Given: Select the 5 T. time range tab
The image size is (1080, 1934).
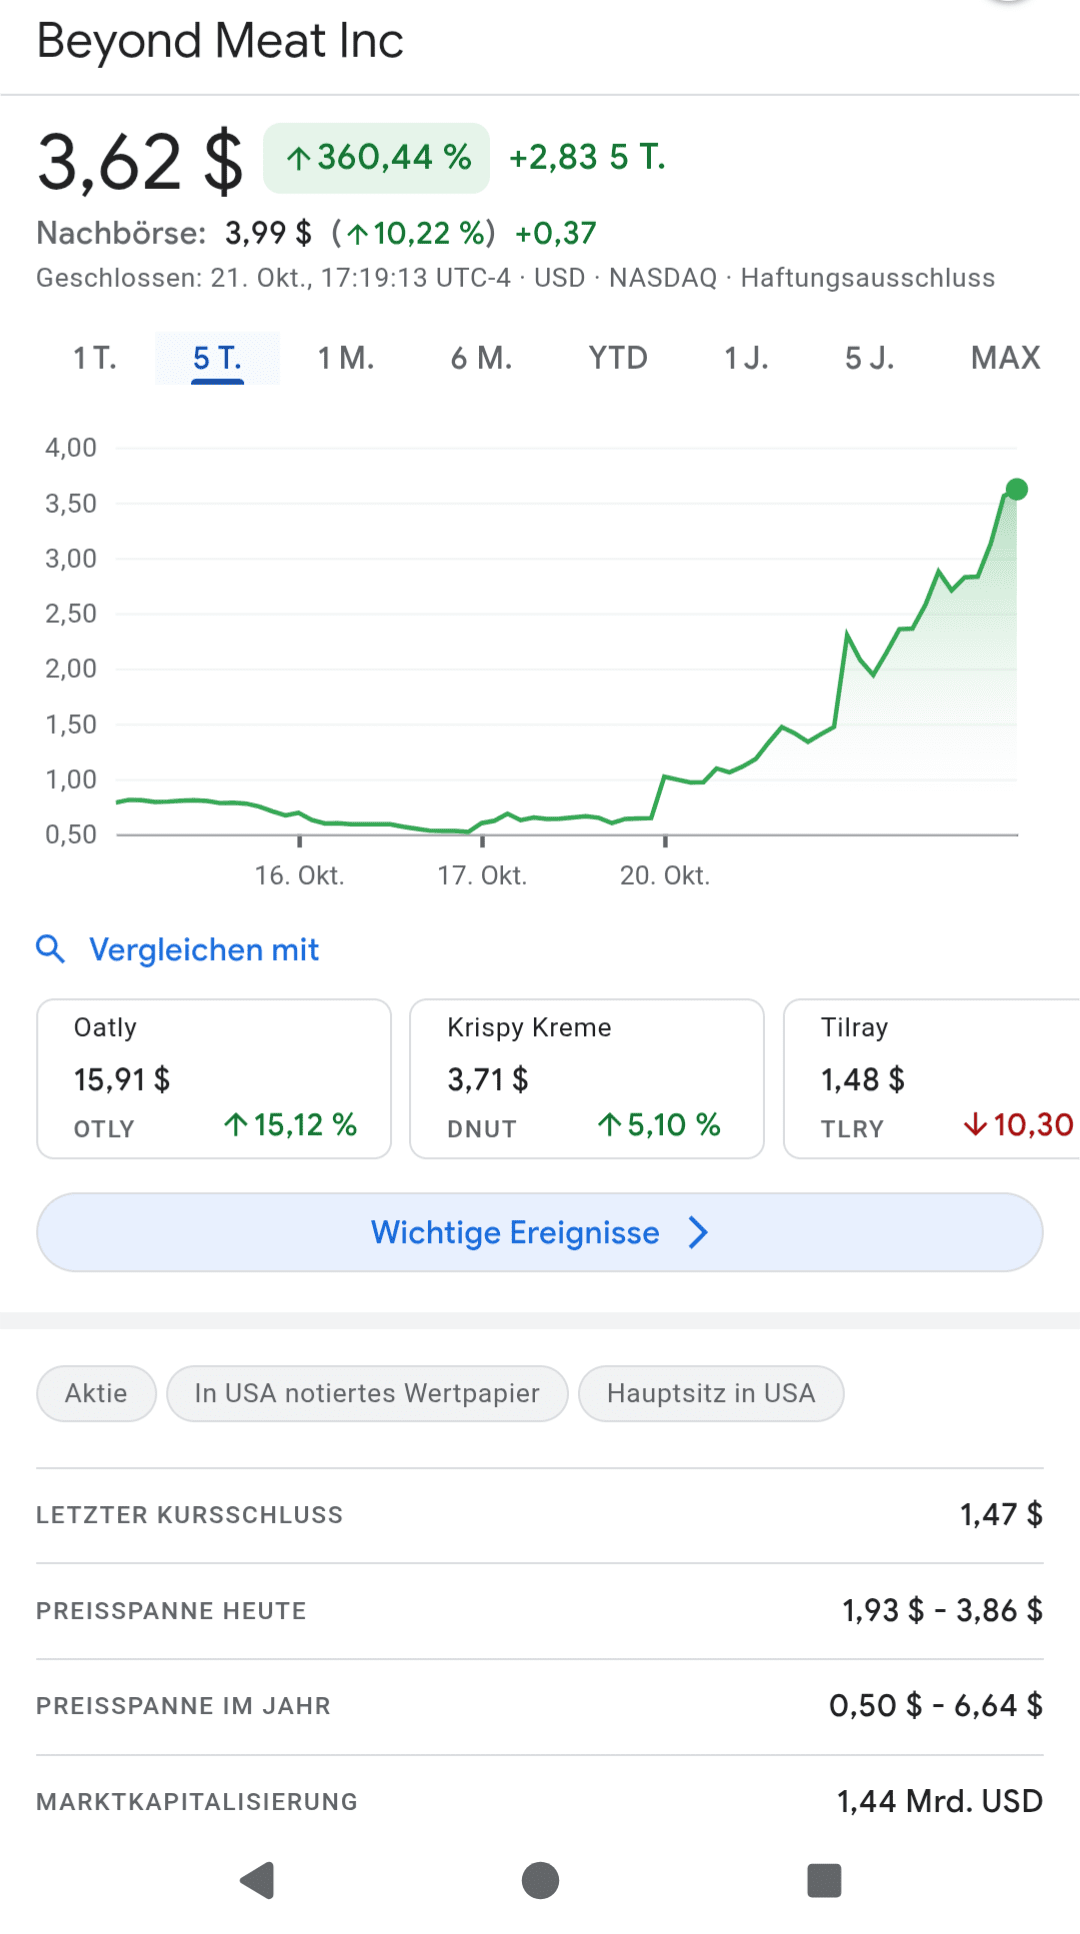Looking at the screenshot, I should (217, 358).
